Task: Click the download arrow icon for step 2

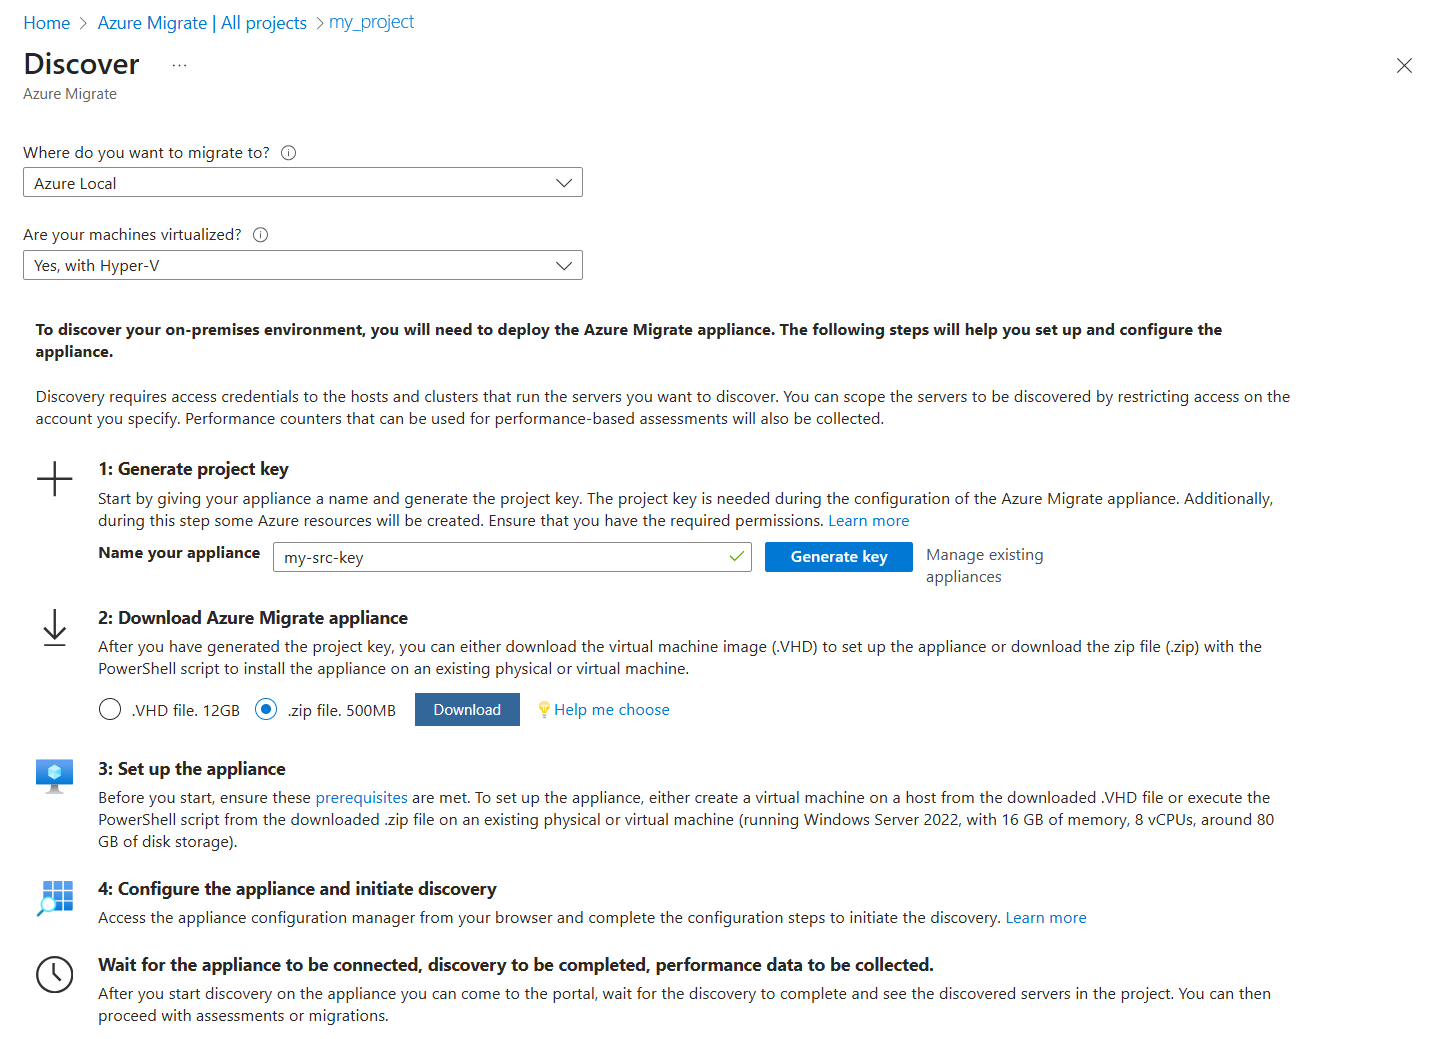Action: (55, 628)
